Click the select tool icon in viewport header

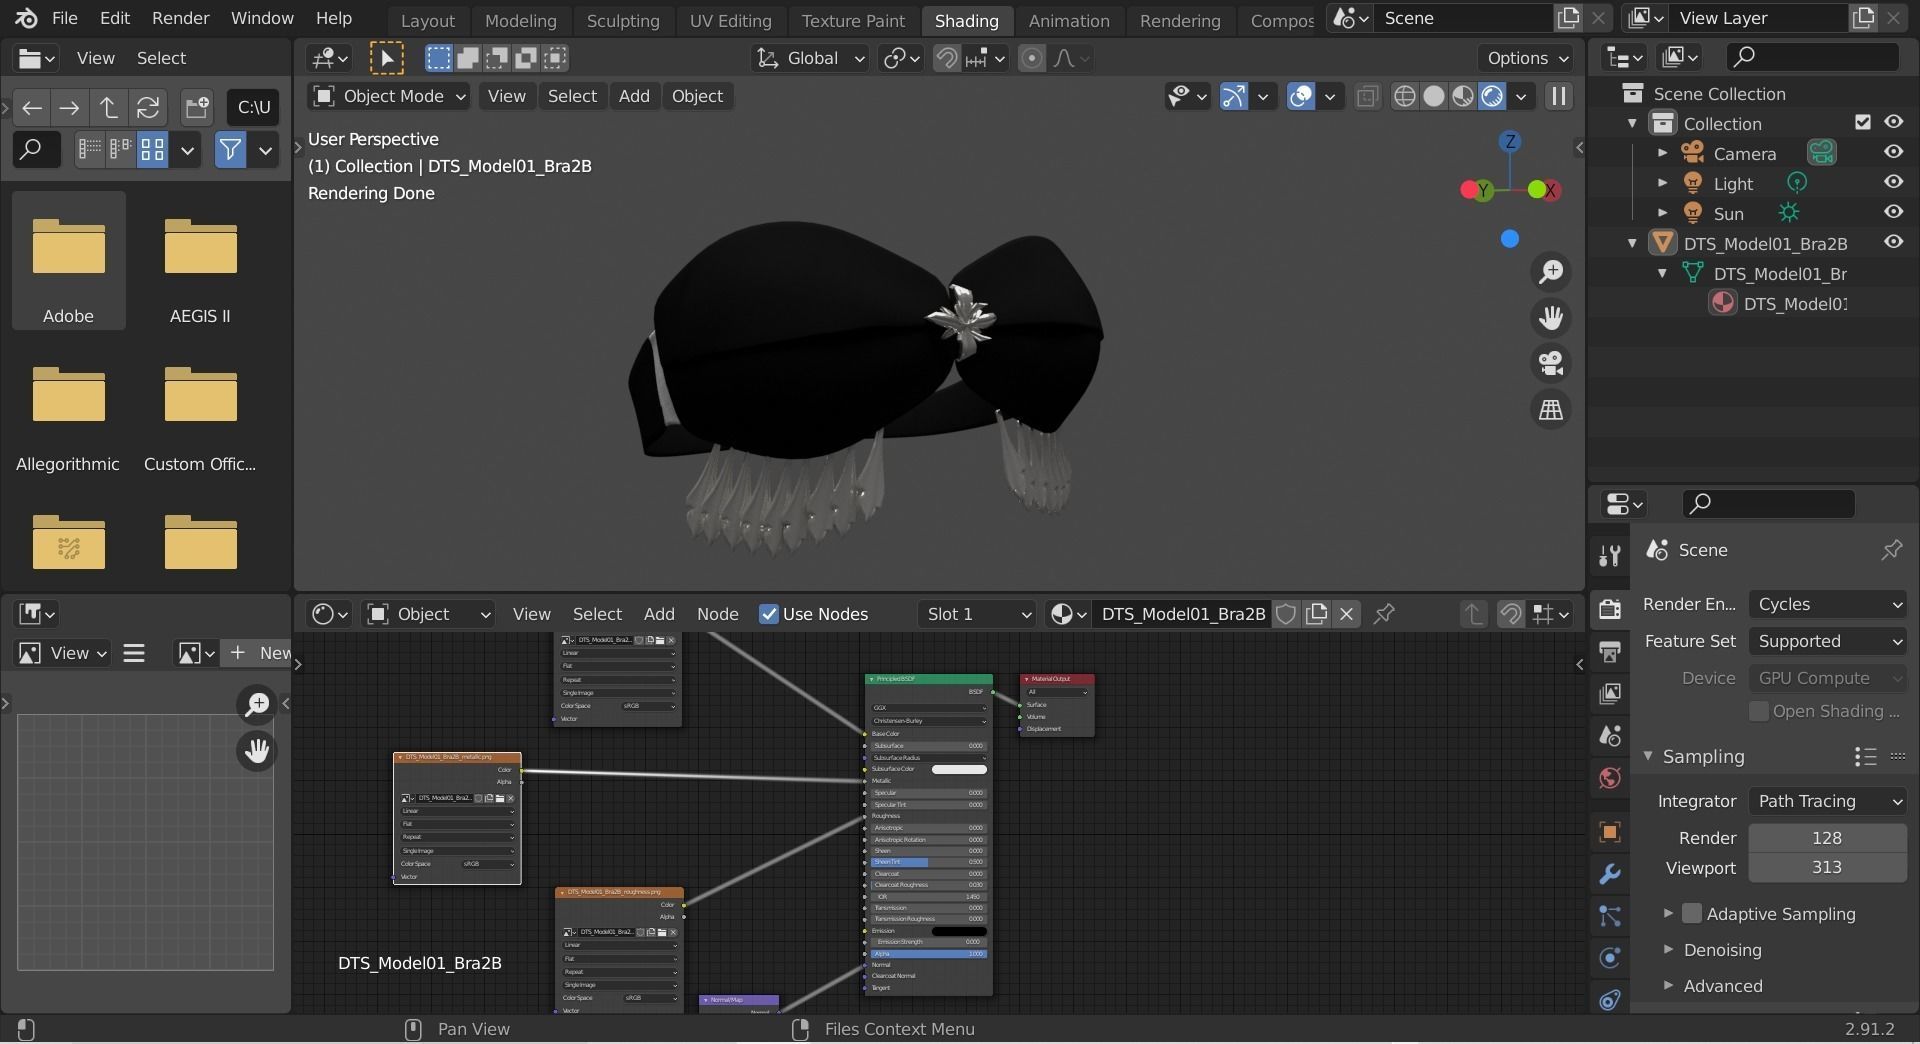pos(387,58)
